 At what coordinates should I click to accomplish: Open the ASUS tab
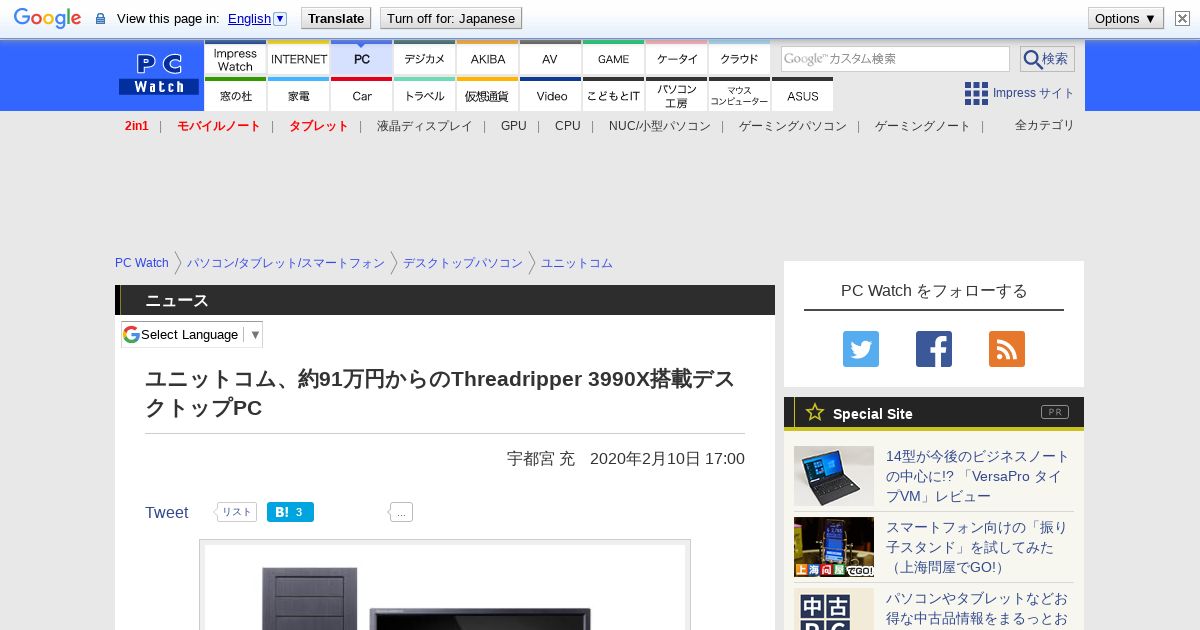(x=802, y=95)
